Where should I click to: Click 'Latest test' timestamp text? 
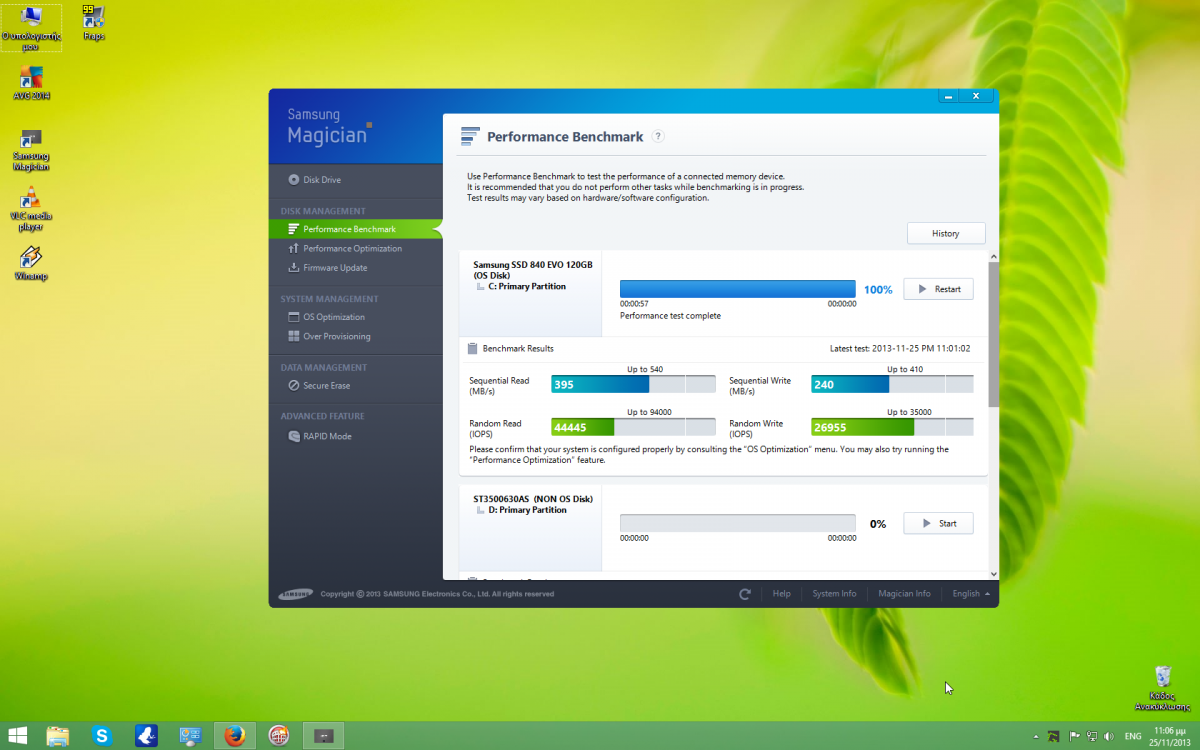pos(900,348)
